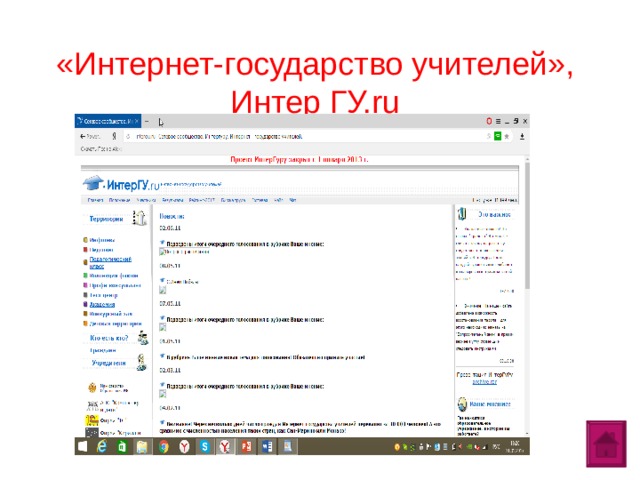Click the ИнтерГУ.ru site title text
This screenshot has height=480, width=640.
click(x=133, y=185)
